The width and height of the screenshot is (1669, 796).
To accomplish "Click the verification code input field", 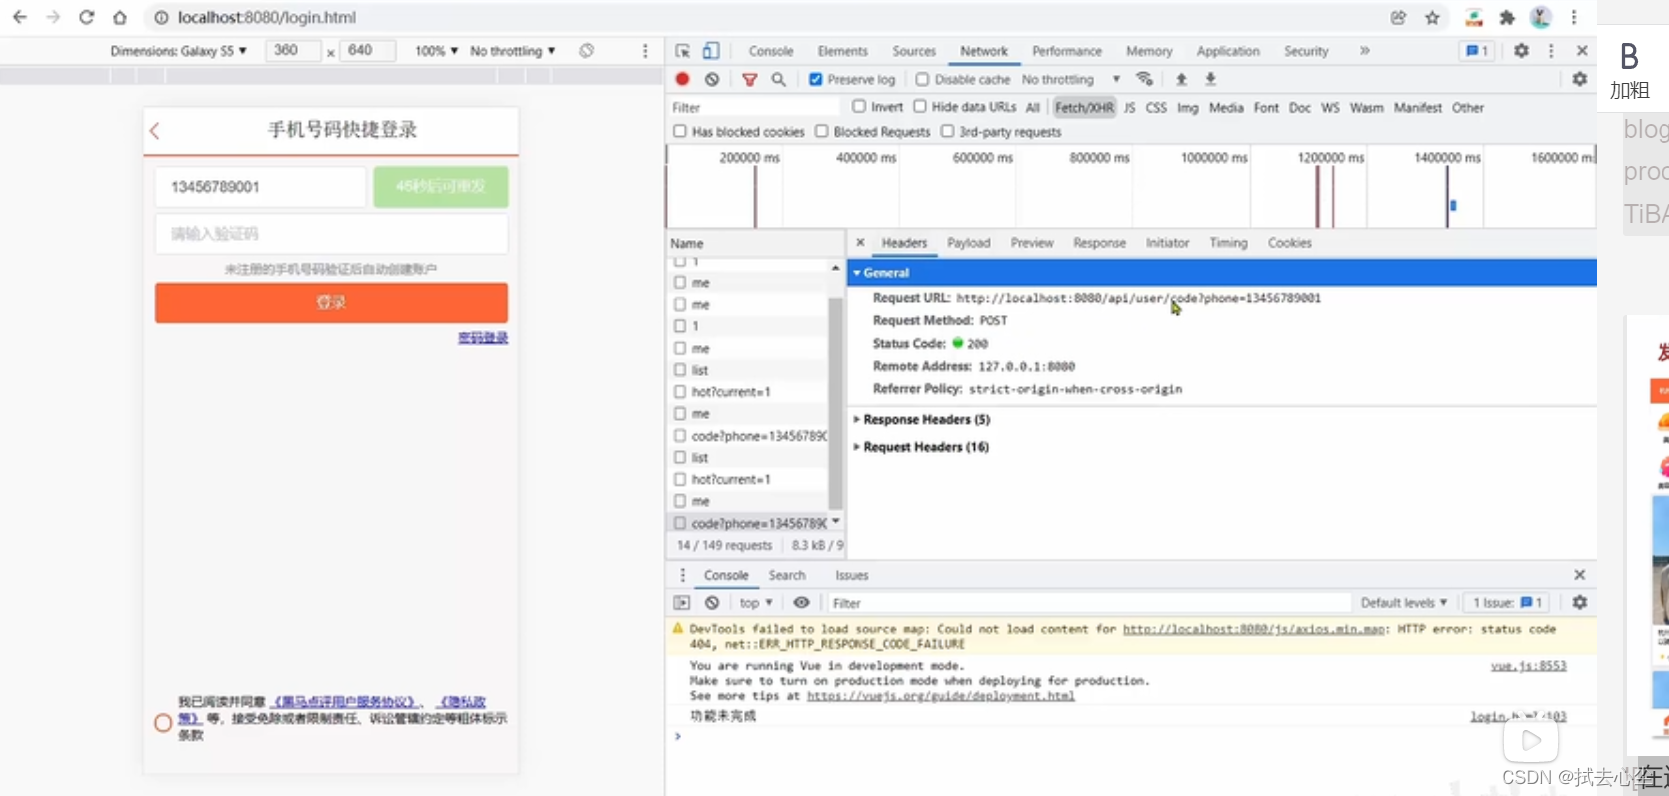I will (331, 234).
